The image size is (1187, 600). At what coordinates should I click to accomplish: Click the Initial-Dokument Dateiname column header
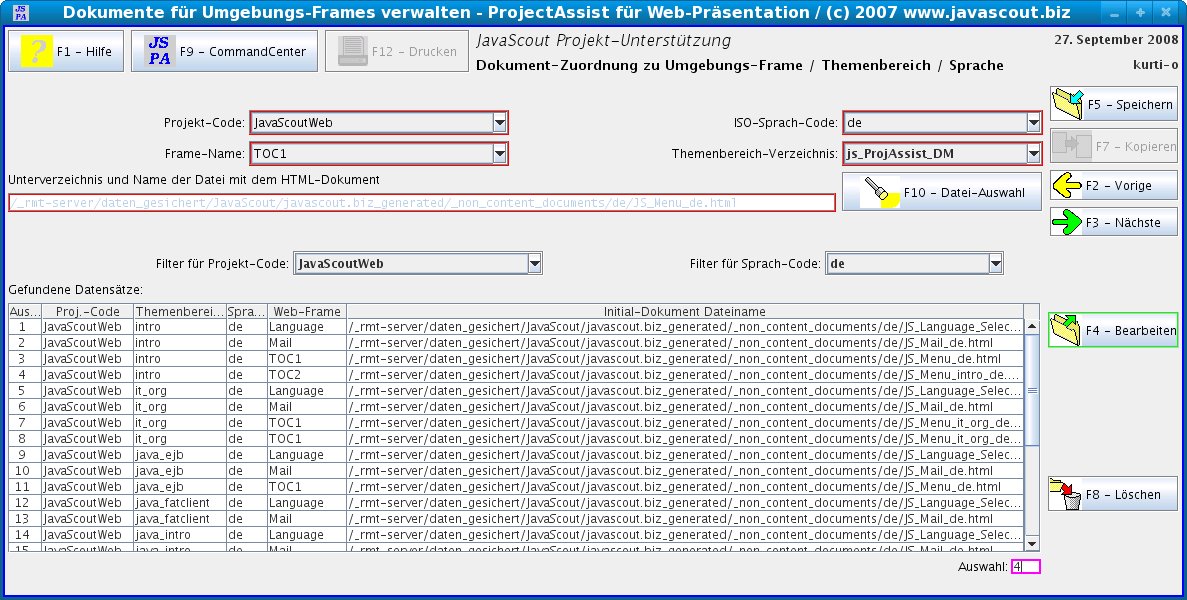(684, 312)
